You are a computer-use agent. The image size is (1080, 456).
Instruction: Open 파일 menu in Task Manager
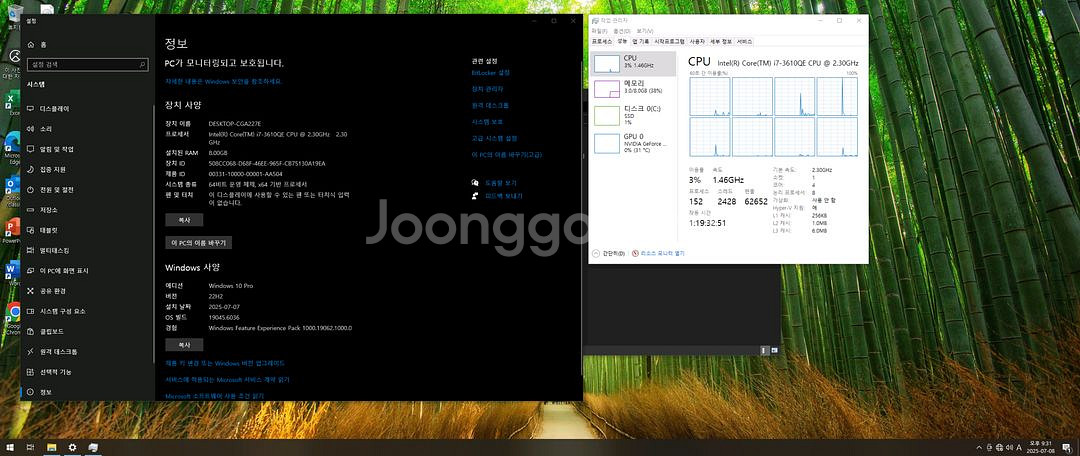click(x=599, y=31)
